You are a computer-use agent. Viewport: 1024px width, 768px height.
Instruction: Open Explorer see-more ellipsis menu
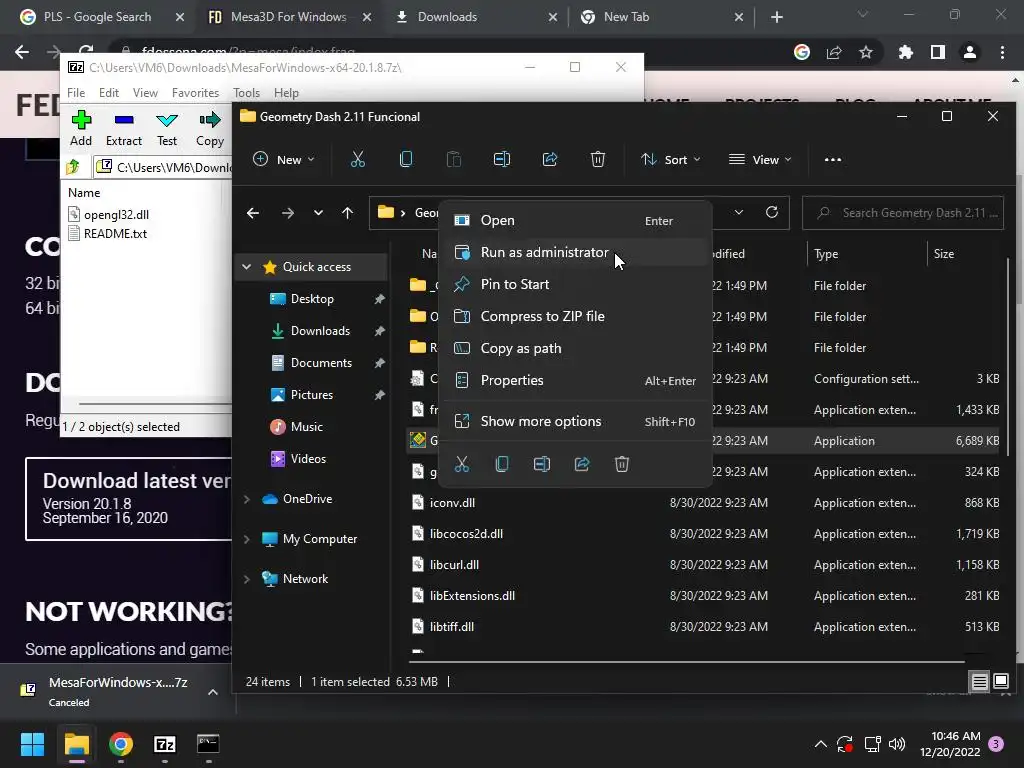833,159
